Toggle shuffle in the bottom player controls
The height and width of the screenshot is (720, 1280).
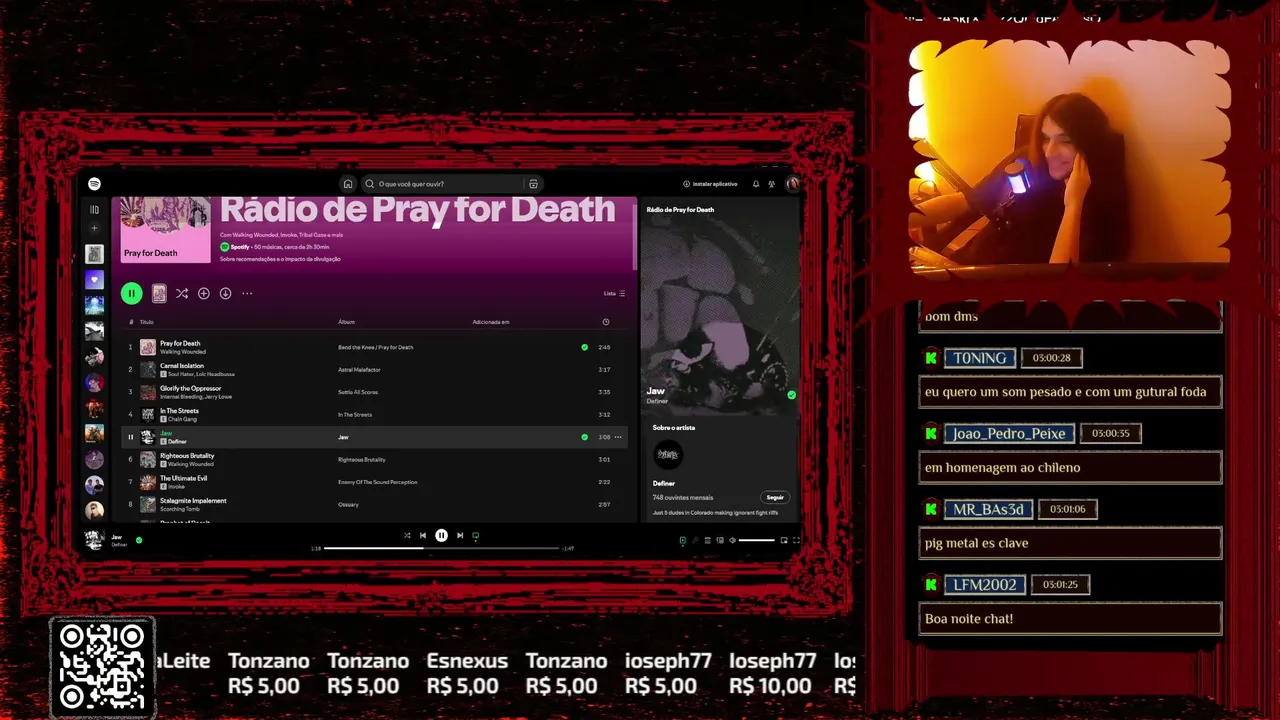click(x=407, y=536)
